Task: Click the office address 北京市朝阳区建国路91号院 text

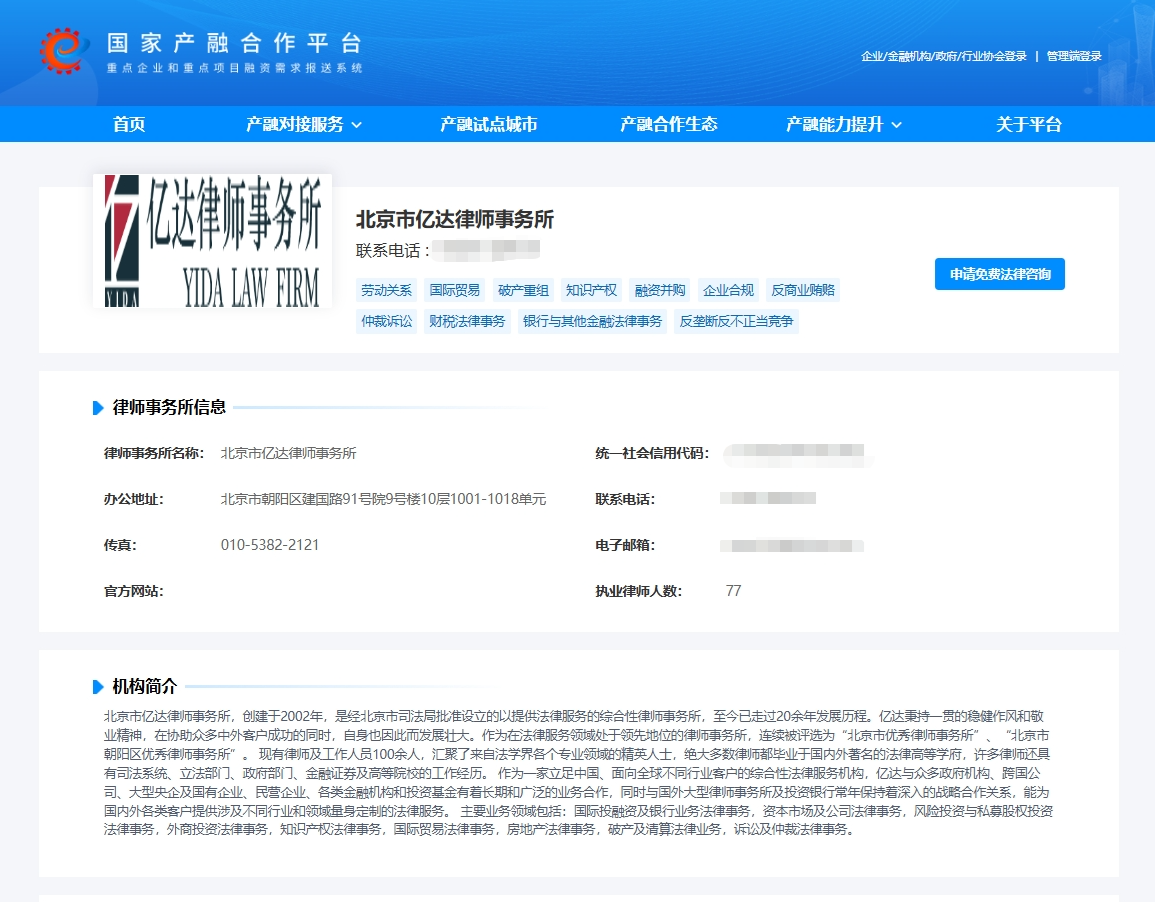Action: pyautogui.click(x=383, y=499)
